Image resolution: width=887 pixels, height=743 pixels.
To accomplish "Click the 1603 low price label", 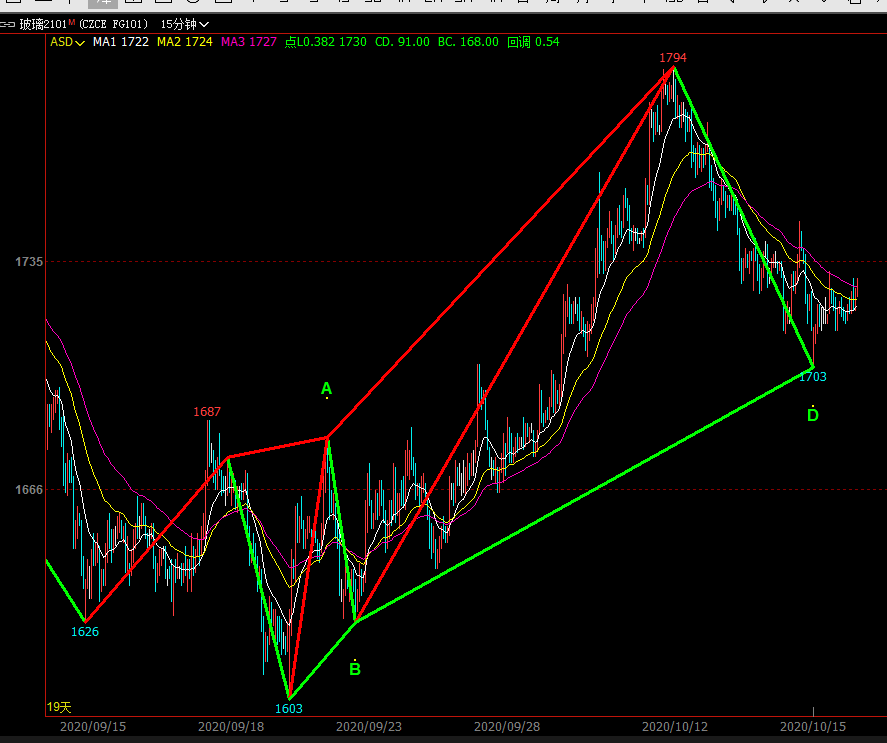I will coord(289,708).
